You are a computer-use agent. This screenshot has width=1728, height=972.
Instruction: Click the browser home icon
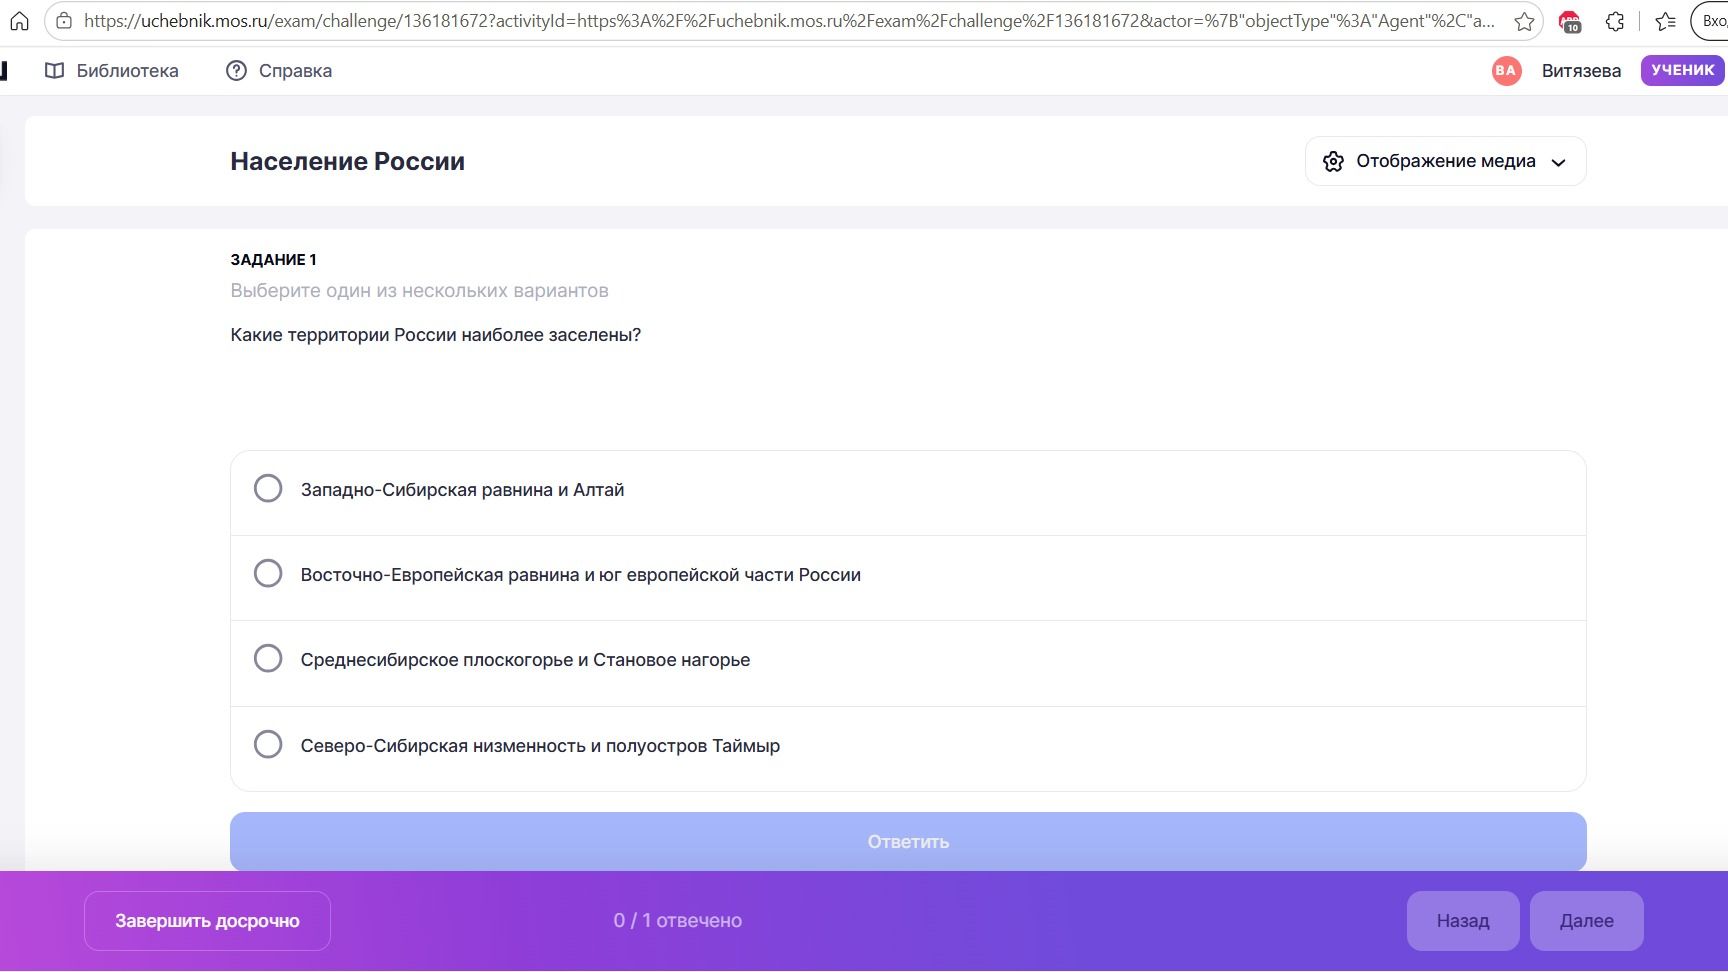tap(19, 21)
